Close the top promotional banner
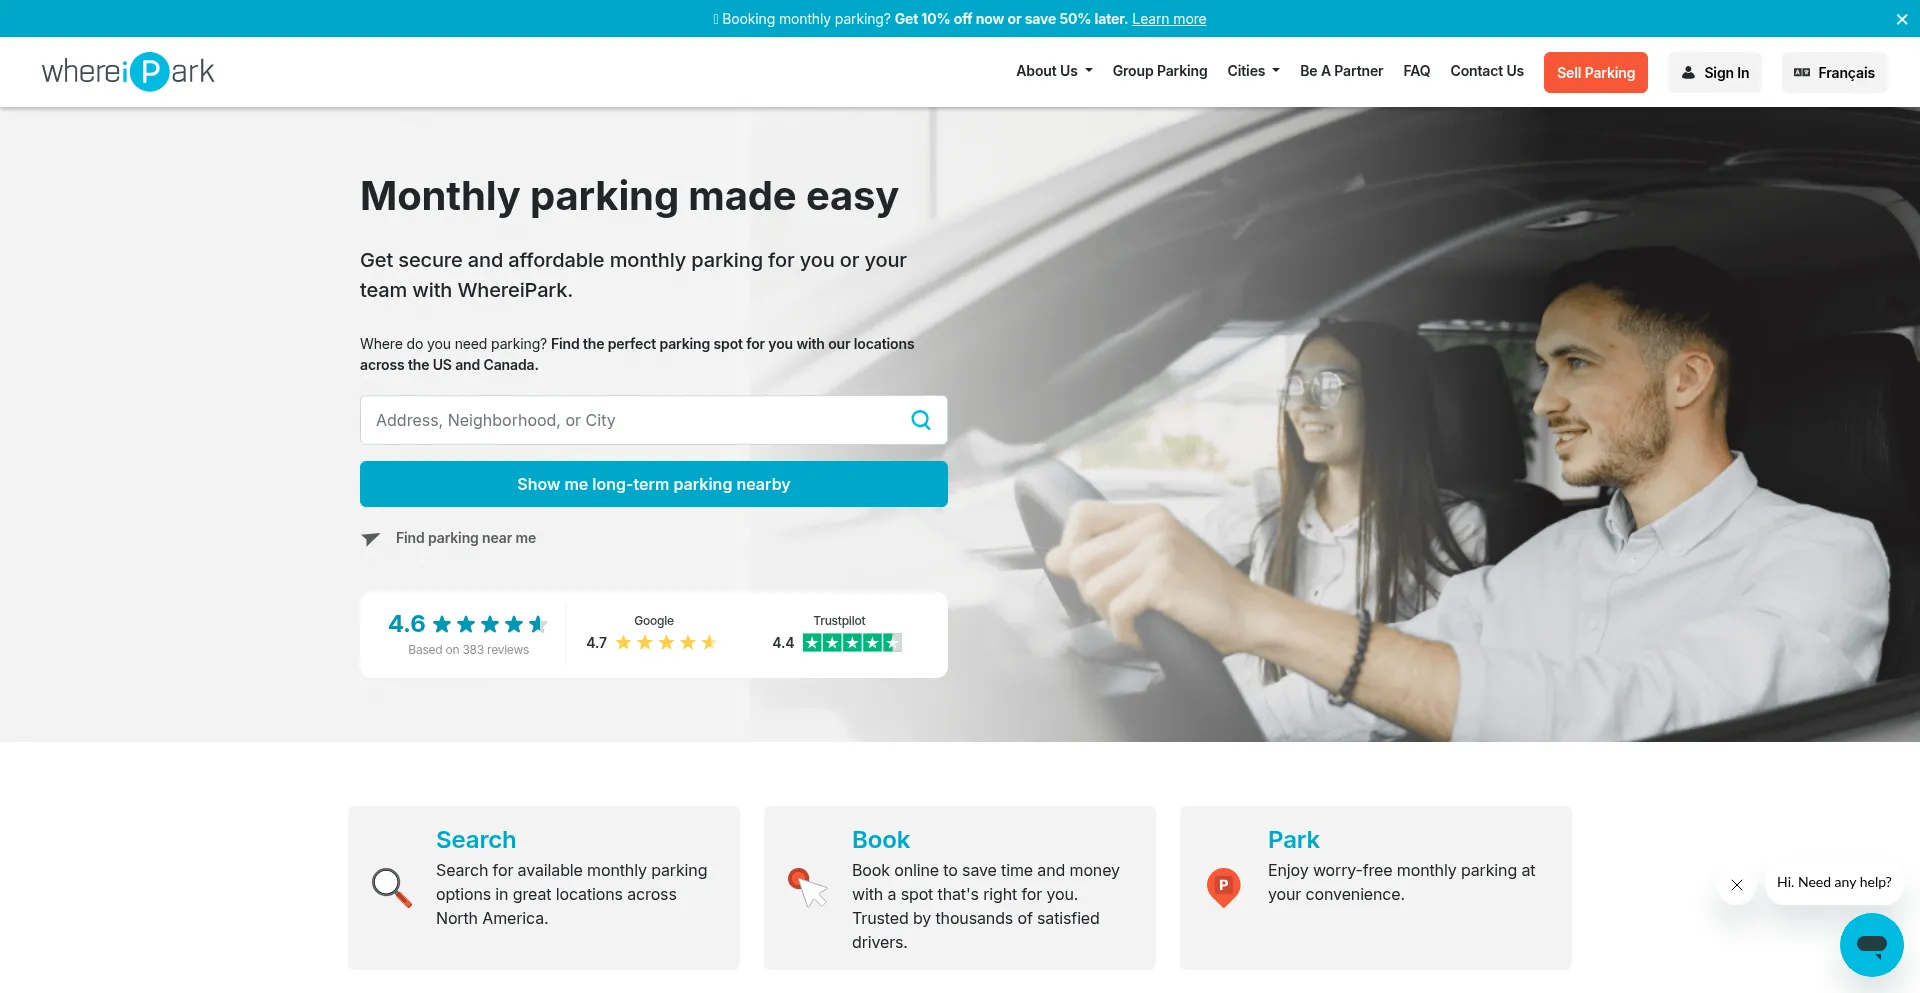1920x993 pixels. coord(1901,19)
